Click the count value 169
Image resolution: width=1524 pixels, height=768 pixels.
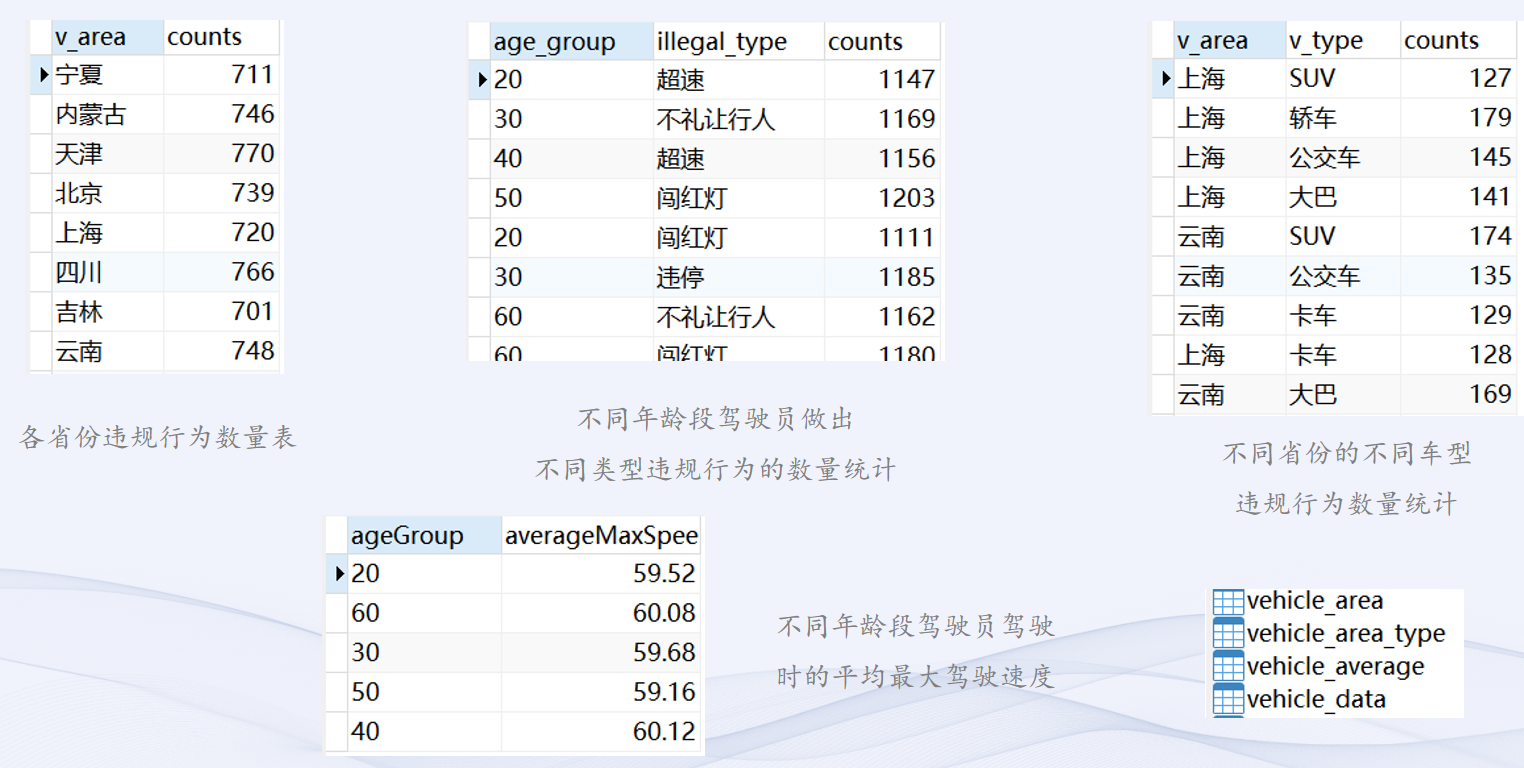(1490, 394)
